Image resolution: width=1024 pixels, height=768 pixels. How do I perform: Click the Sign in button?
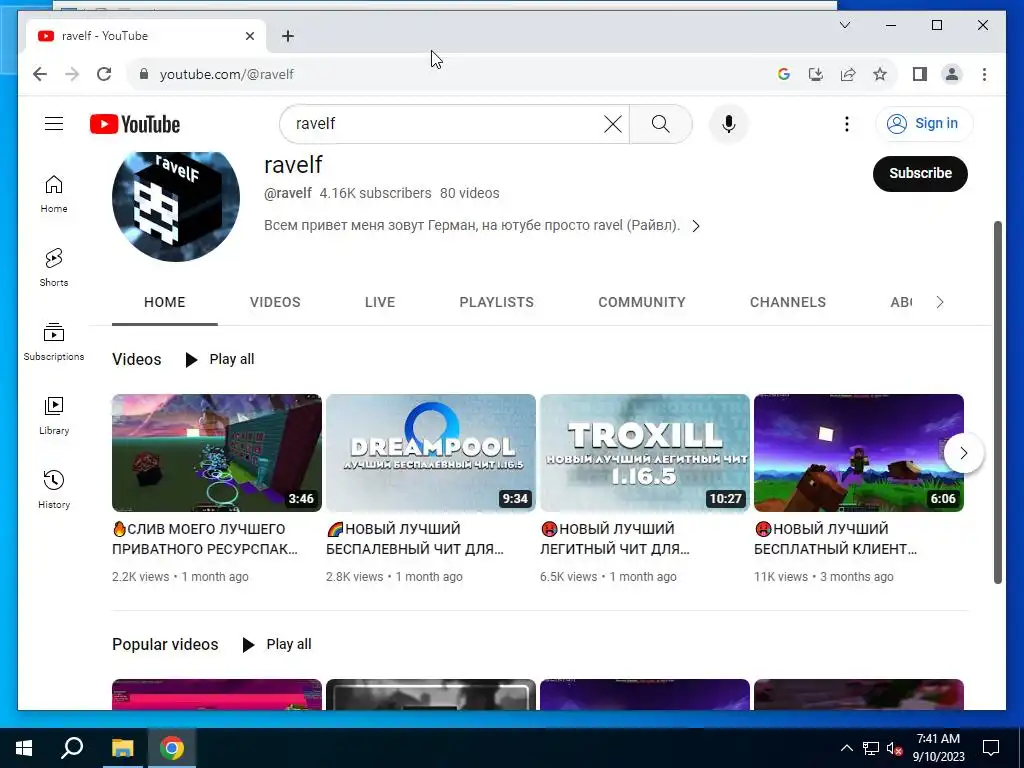(923, 123)
